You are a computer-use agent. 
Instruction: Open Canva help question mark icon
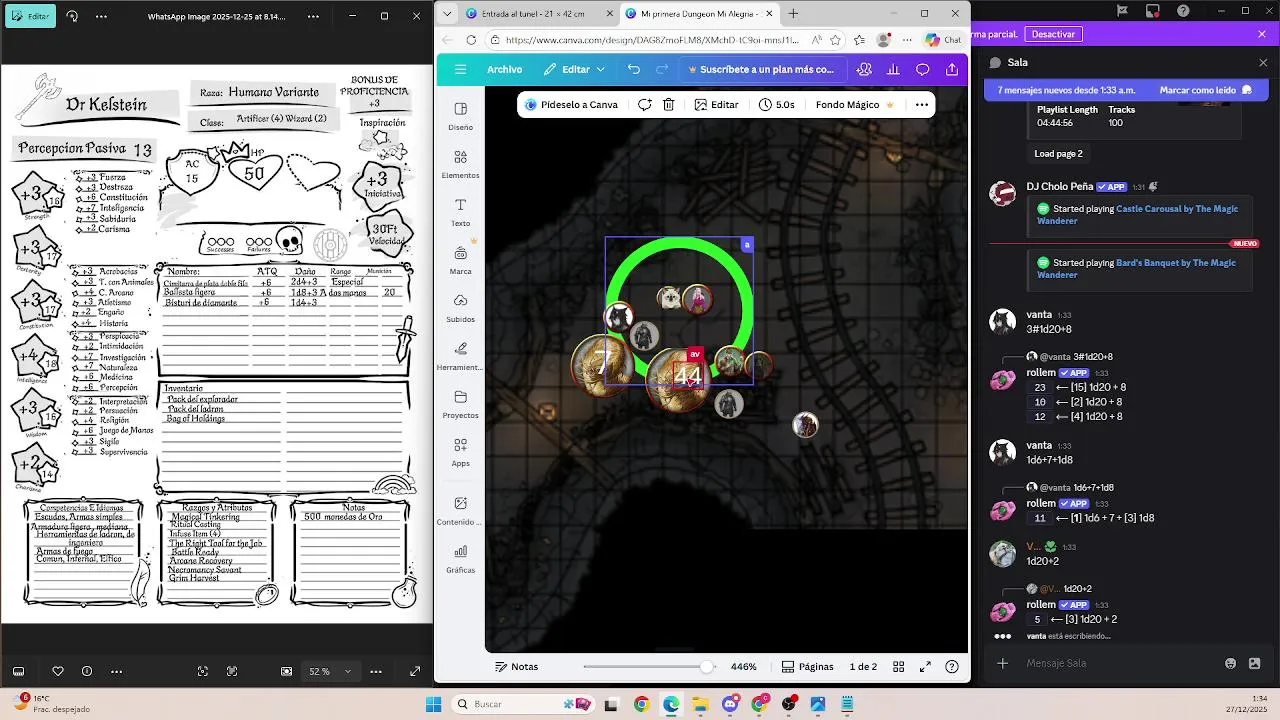tap(952, 667)
